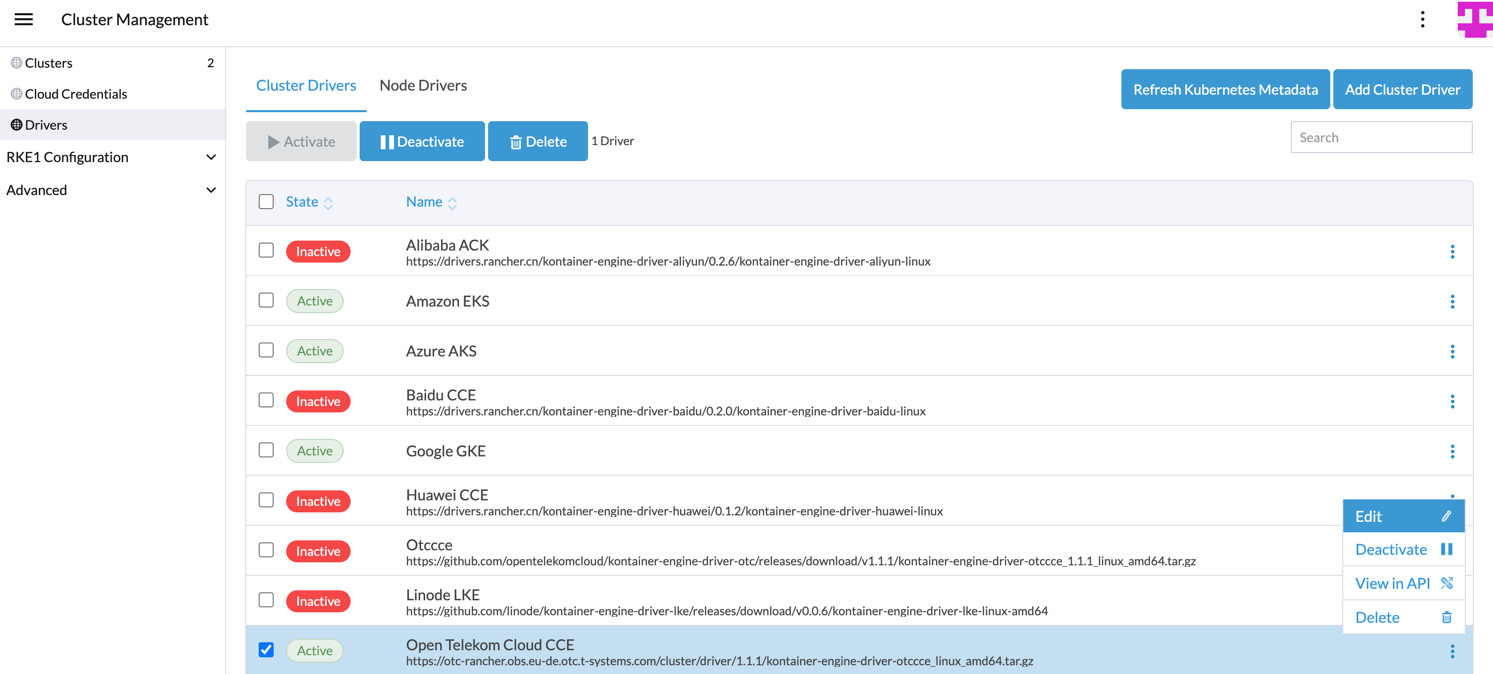1493x674 pixels.
Task: Select the Azure AKS checkbox
Action: click(266, 350)
